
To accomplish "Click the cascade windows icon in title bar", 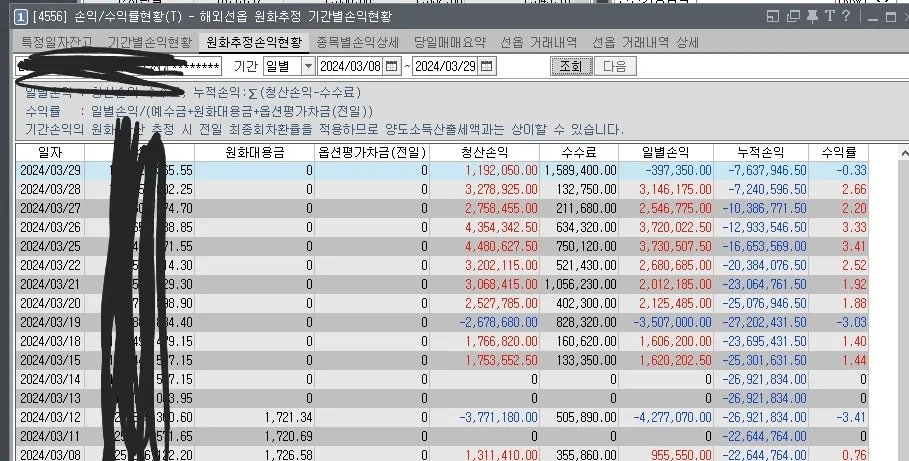I will tap(793, 16).
